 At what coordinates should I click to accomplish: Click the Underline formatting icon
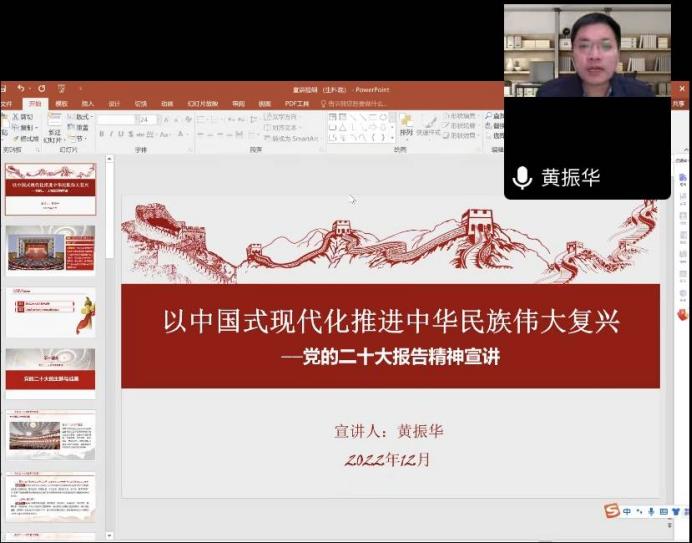(121, 134)
